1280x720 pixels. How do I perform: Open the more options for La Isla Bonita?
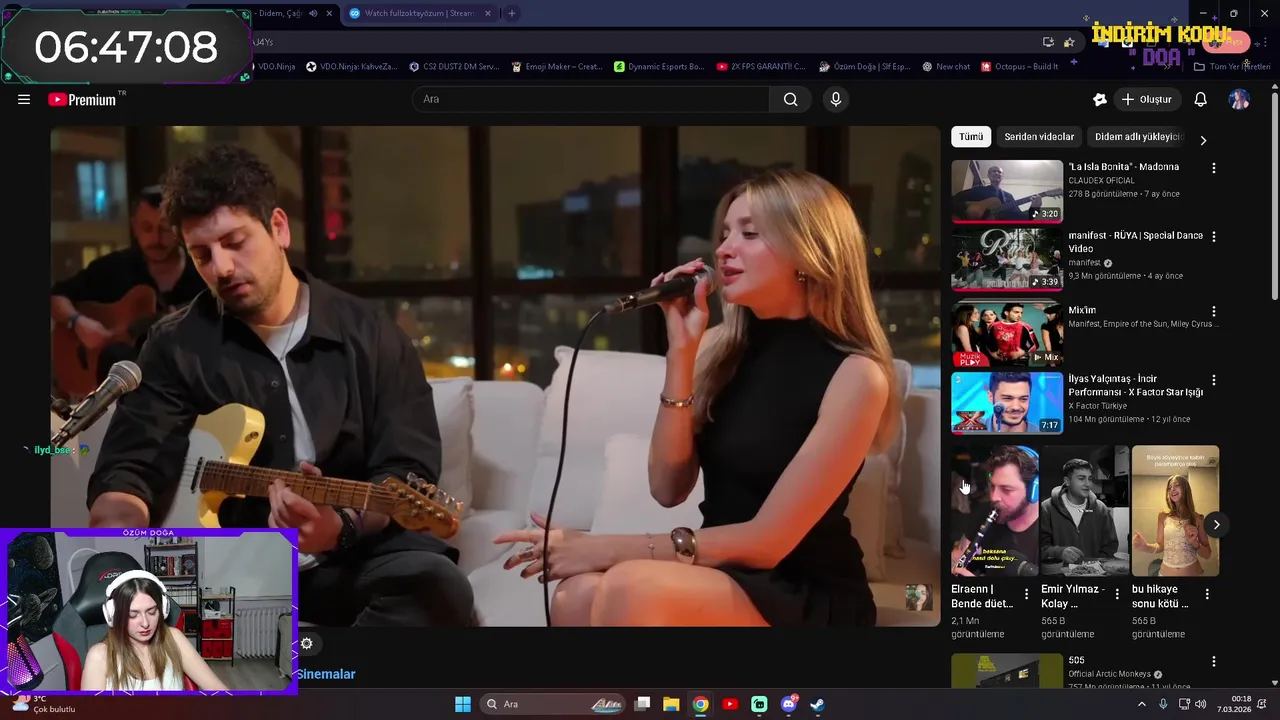point(1214,168)
